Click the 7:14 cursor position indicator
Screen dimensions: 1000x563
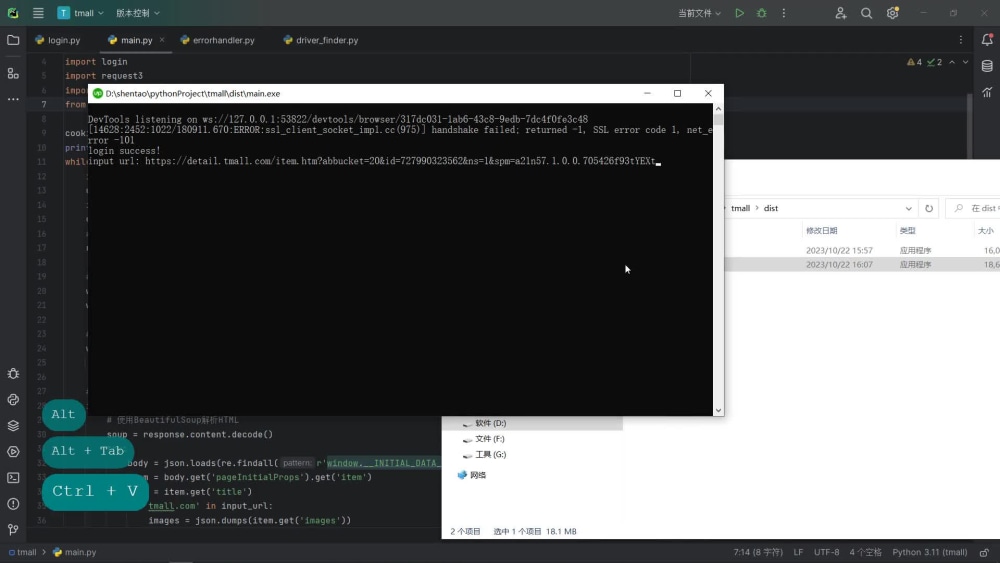click(x=758, y=552)
